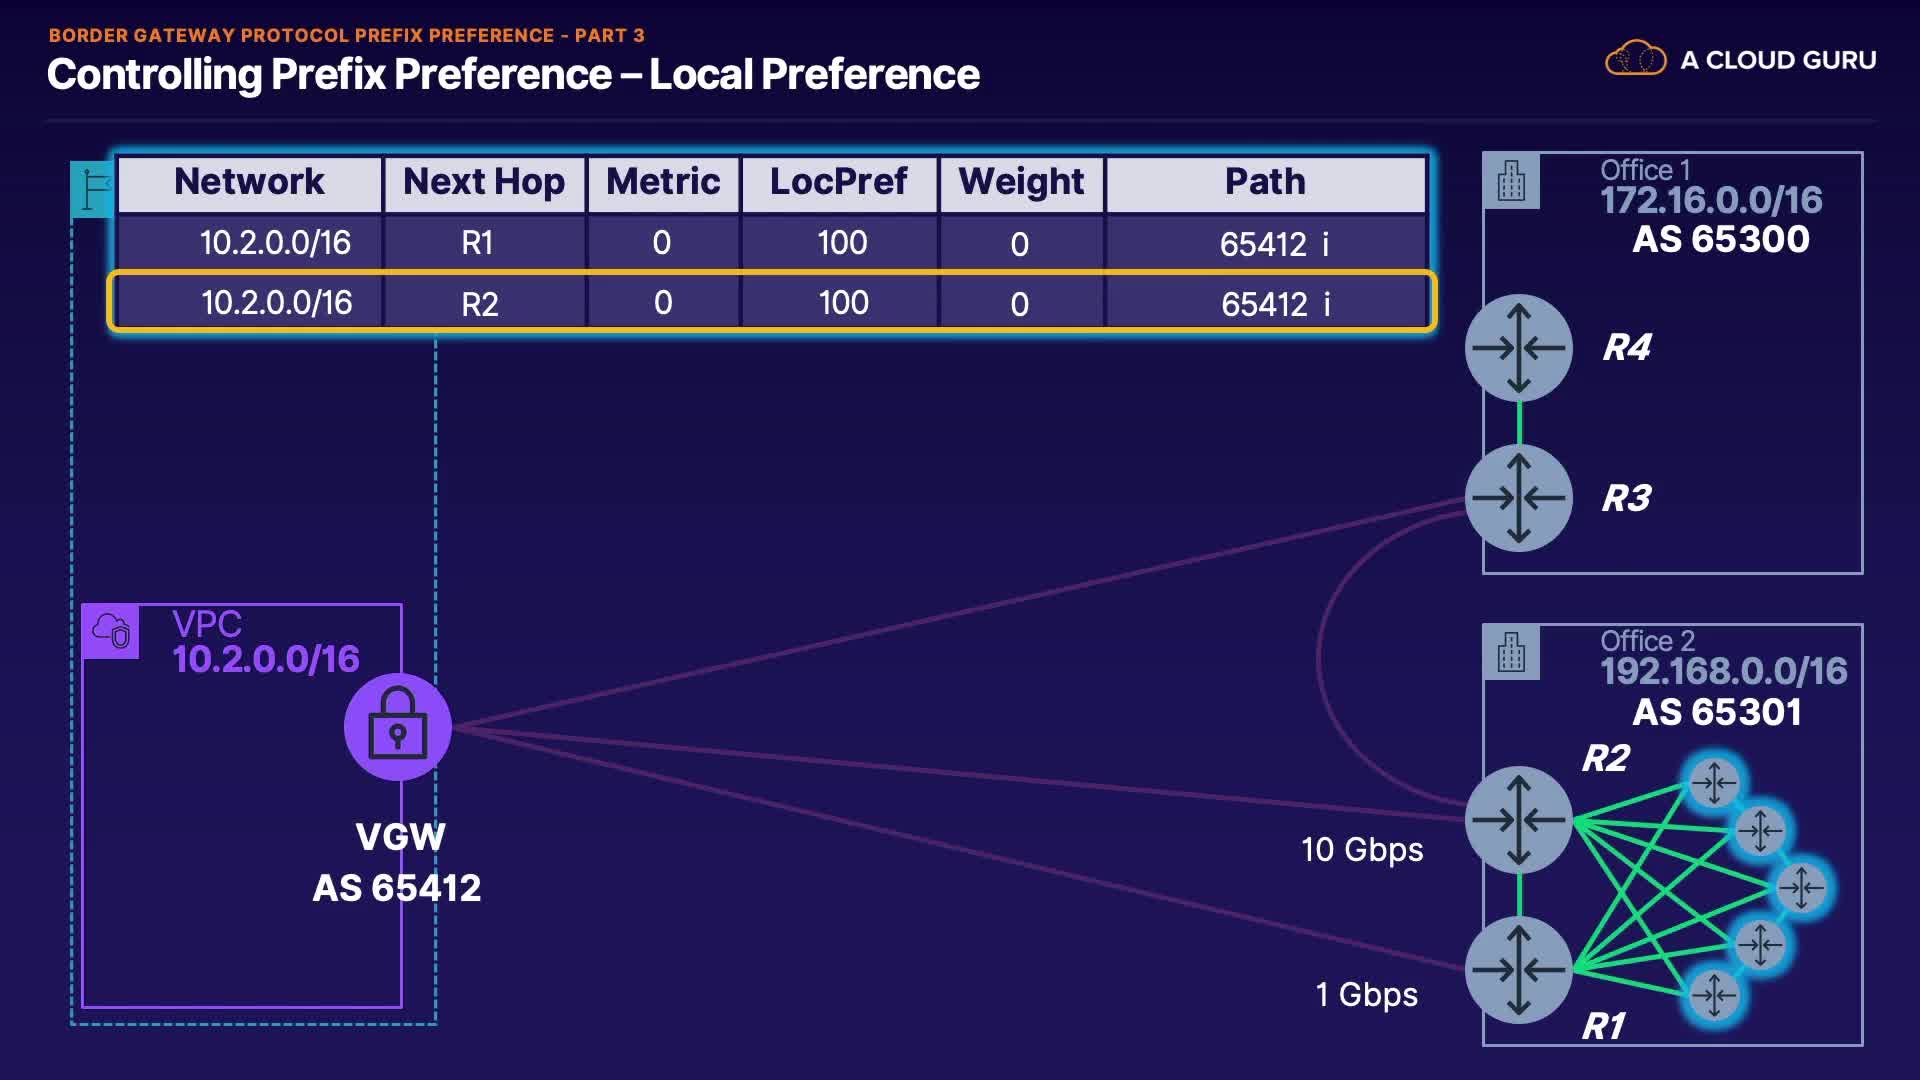Click the Path column header
The height and width of the screenshot is (1080, 1920).
tap(1265, 182)
